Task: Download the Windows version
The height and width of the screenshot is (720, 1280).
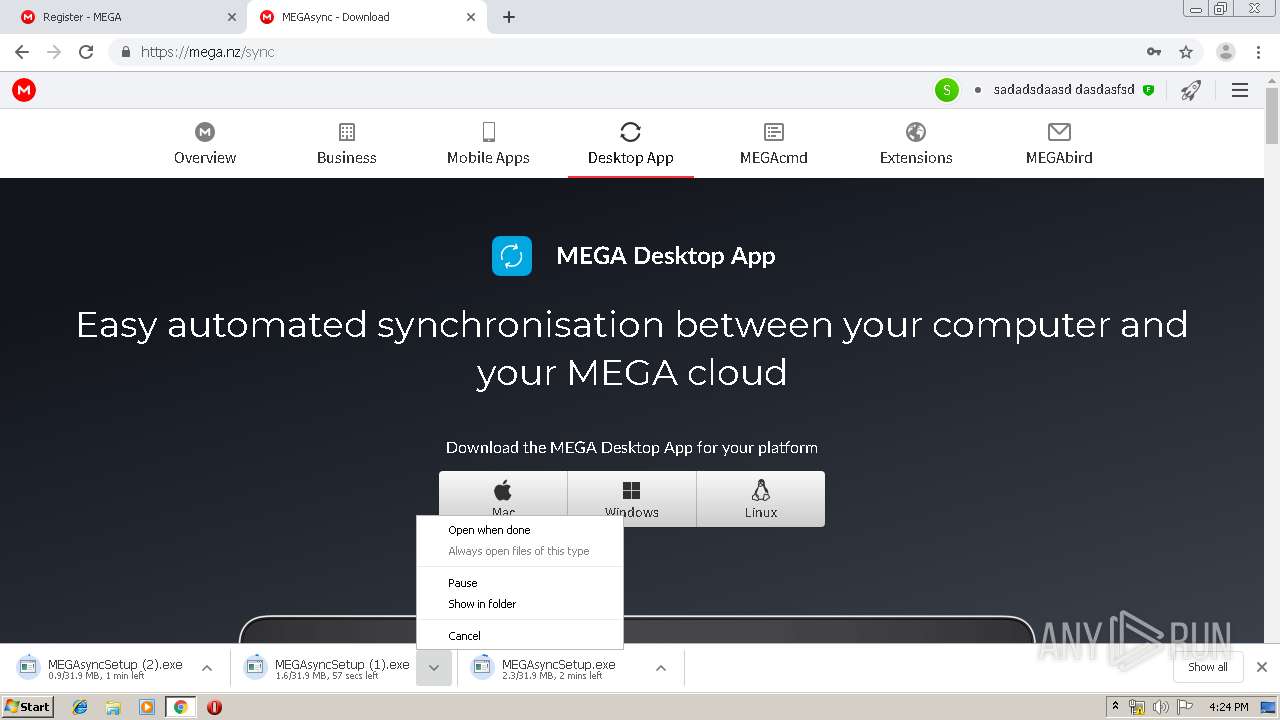Action: pyautogui.click(x=632, y=499)
